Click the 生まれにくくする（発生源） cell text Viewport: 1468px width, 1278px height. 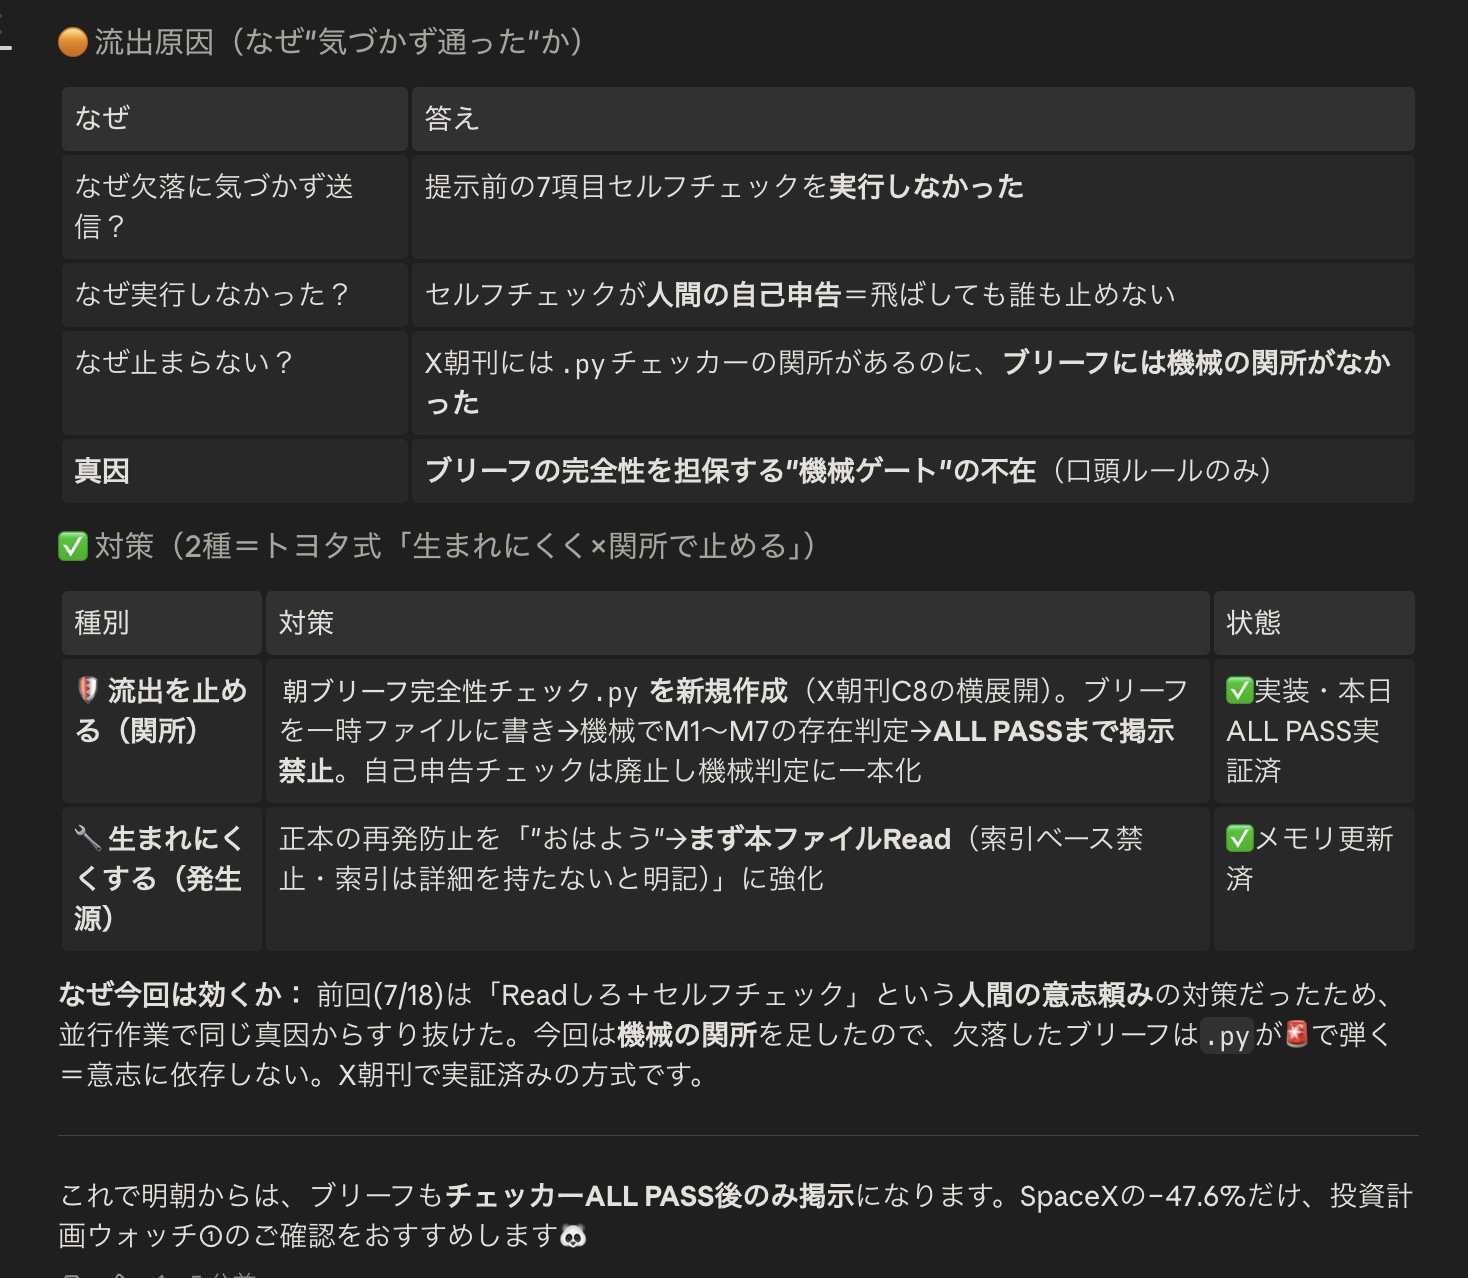click(x=162, y=878)
